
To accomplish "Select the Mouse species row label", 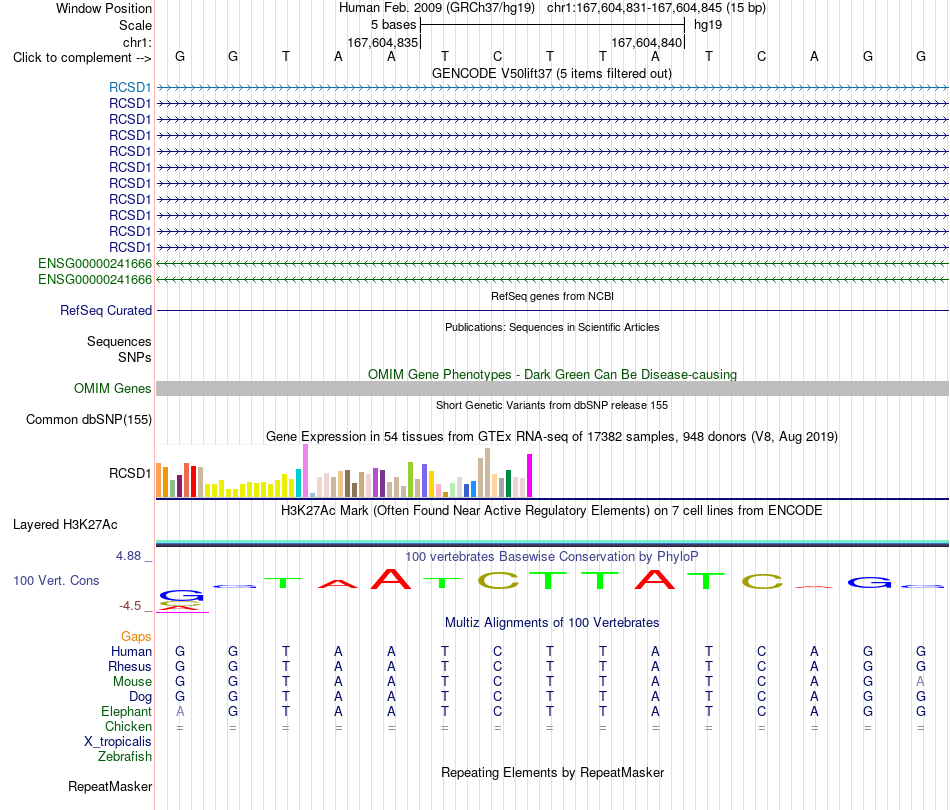I will point(132,682).
